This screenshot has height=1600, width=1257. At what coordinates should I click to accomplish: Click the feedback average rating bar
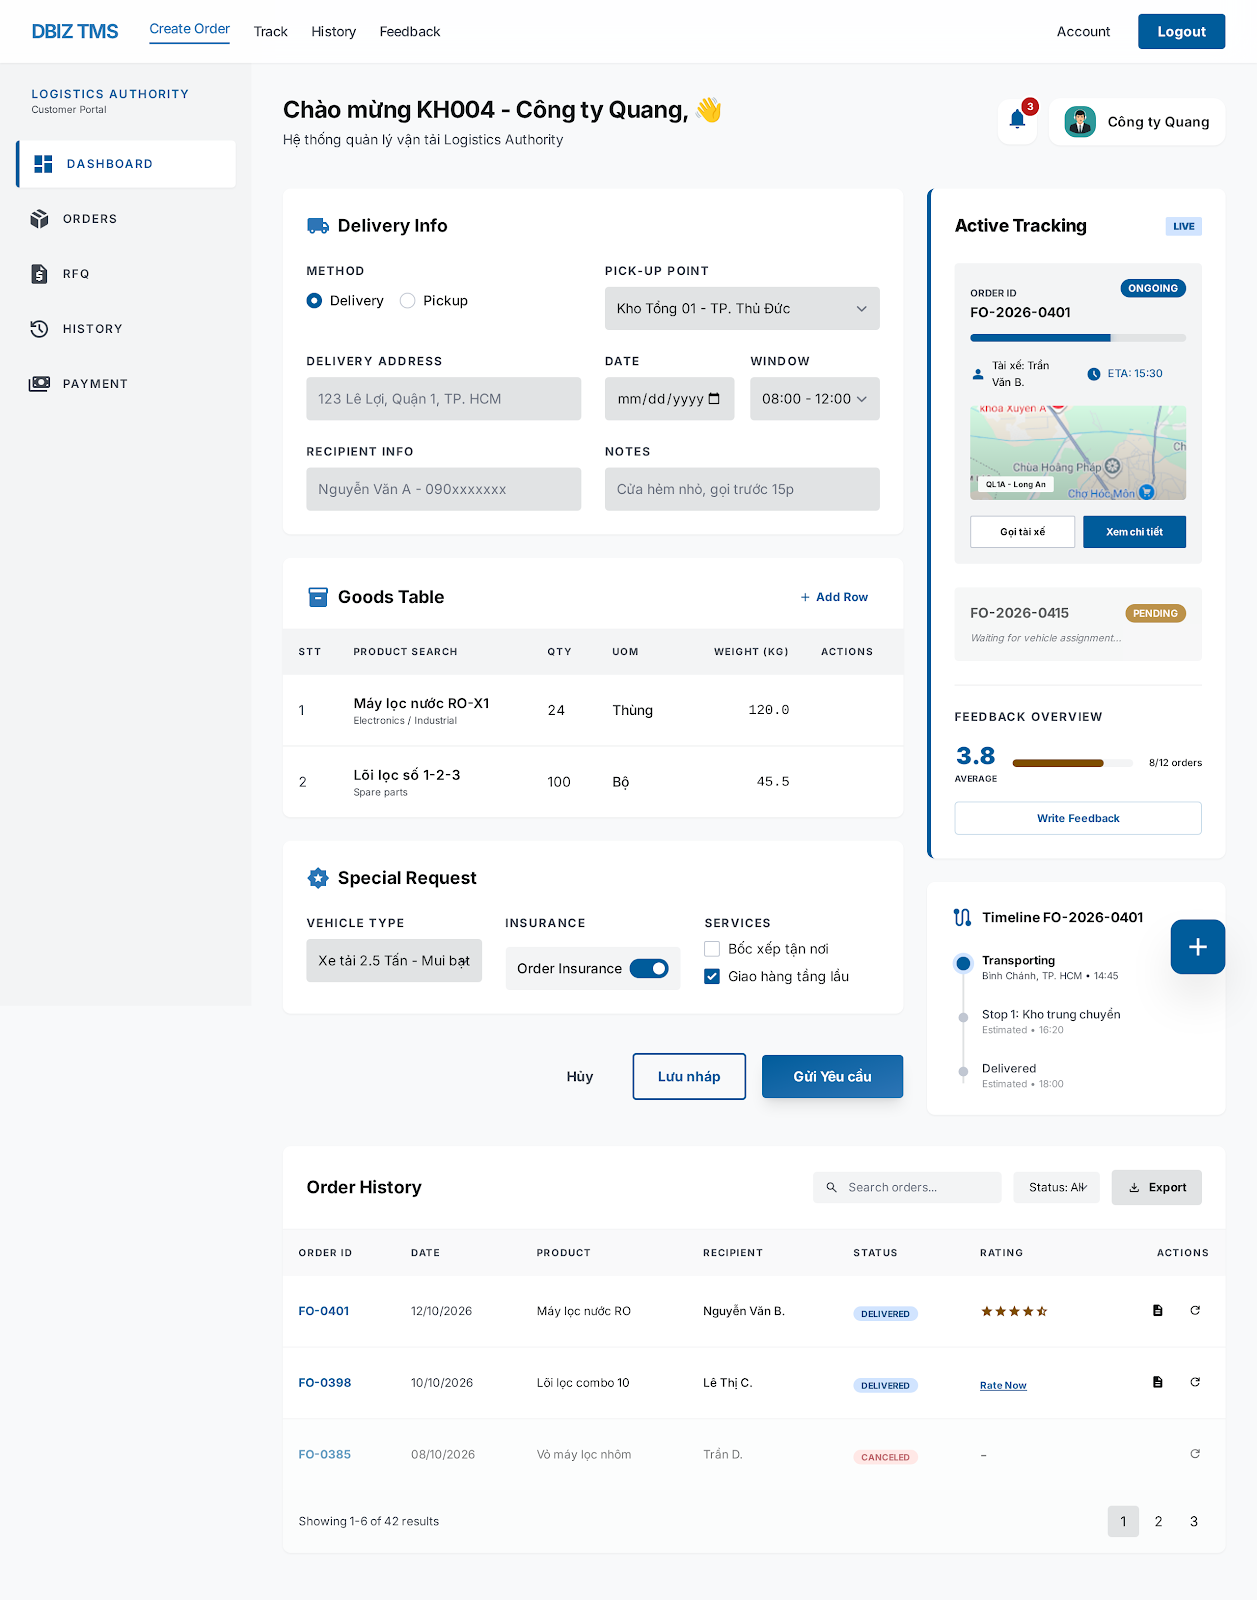(1073, 763)
